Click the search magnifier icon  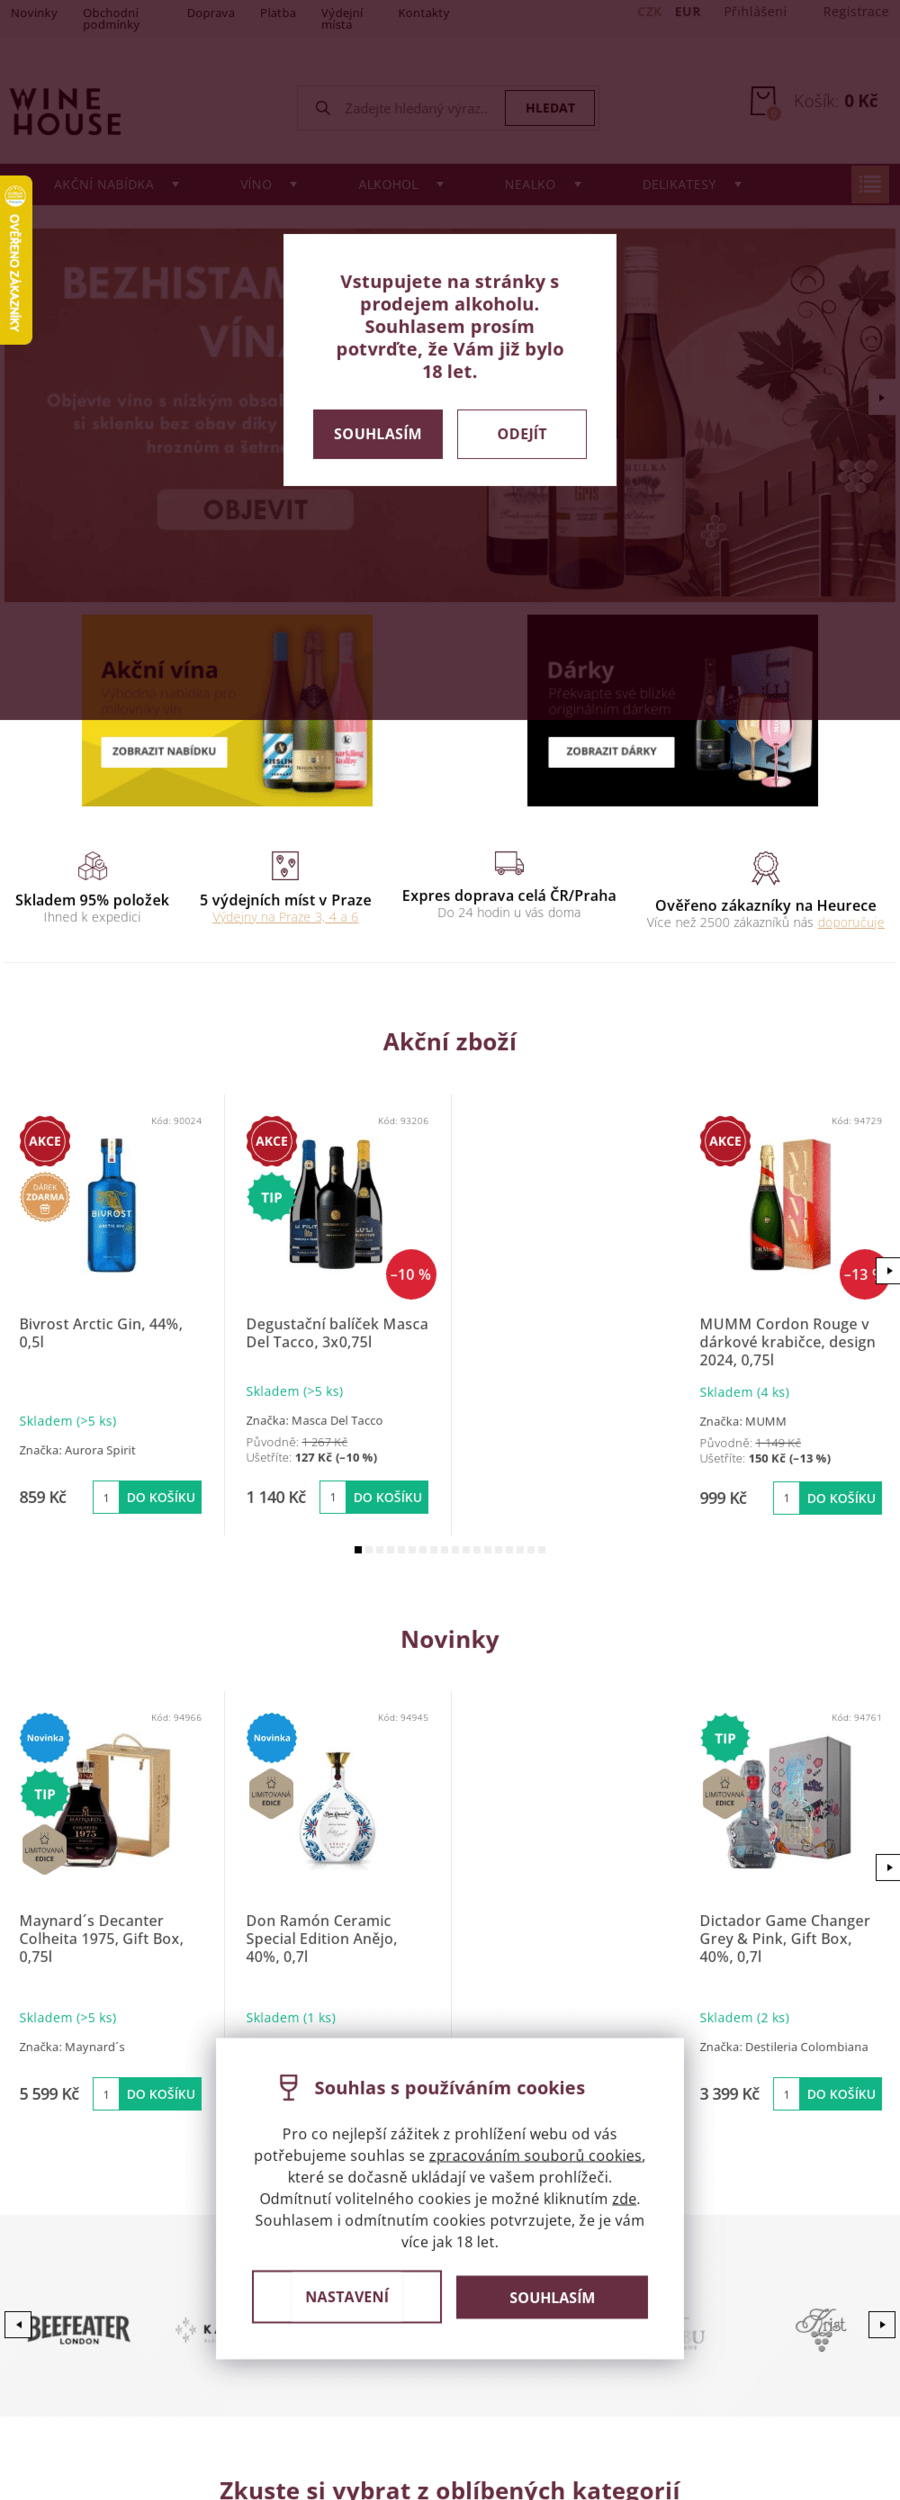pyautogui.click(x=323, y=108)
